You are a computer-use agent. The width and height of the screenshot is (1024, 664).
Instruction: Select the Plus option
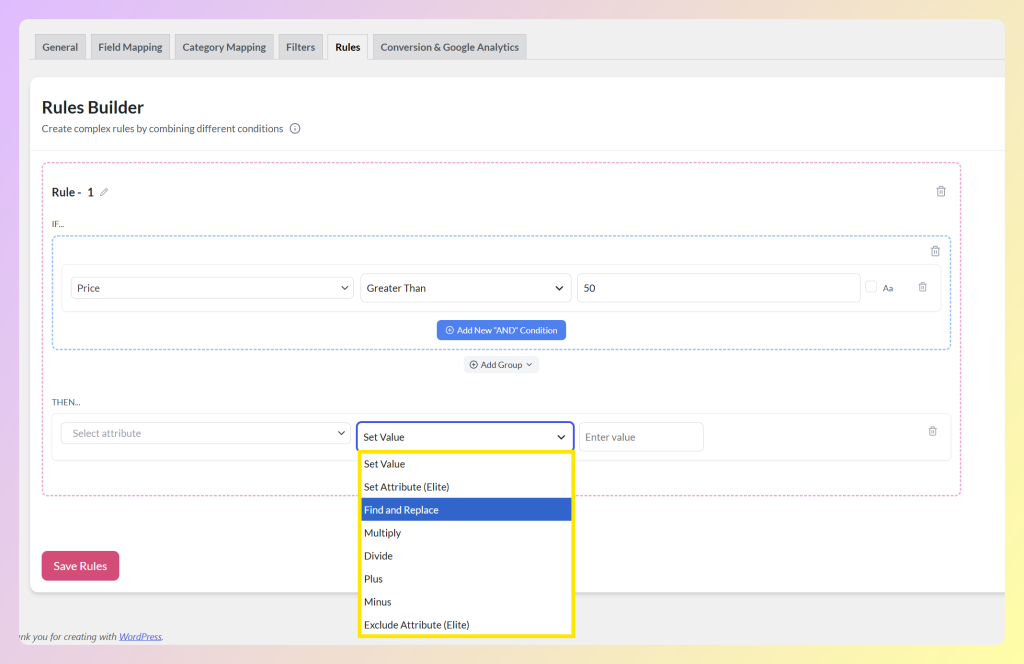click(x=466, y=579)
